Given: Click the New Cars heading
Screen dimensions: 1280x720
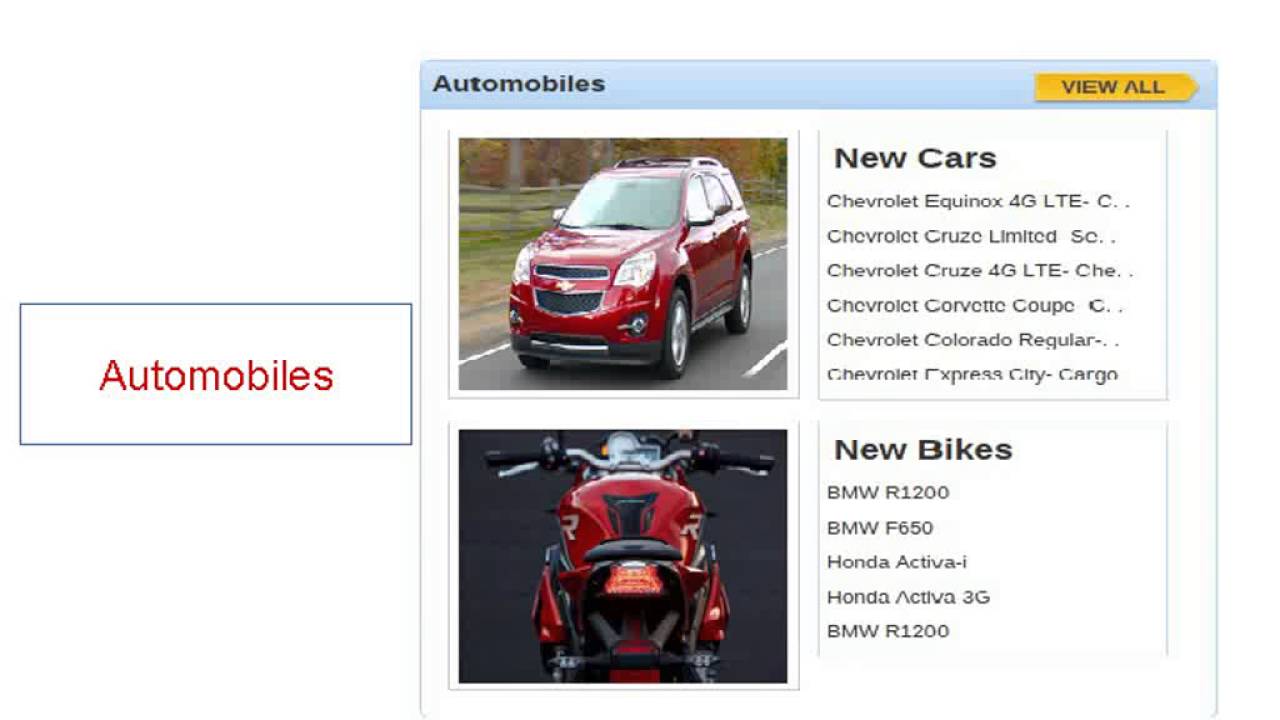Looking at the screenshot, I should tap(915, 158).
